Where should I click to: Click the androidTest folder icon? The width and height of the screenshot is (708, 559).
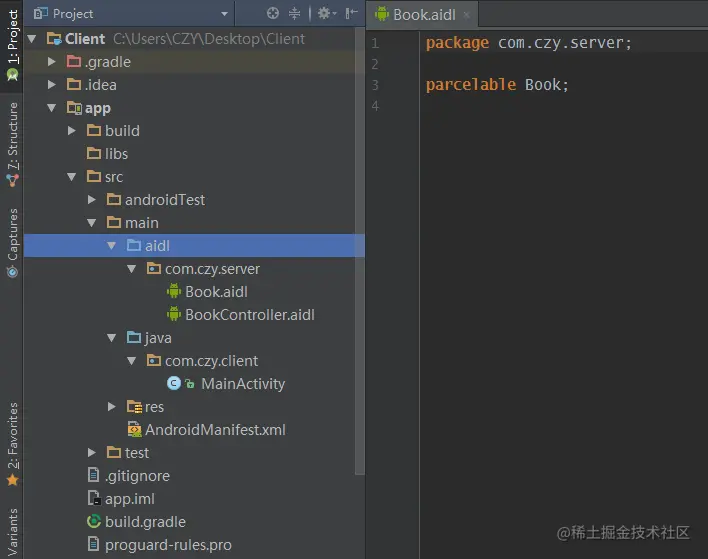click(x=114, y=199)
